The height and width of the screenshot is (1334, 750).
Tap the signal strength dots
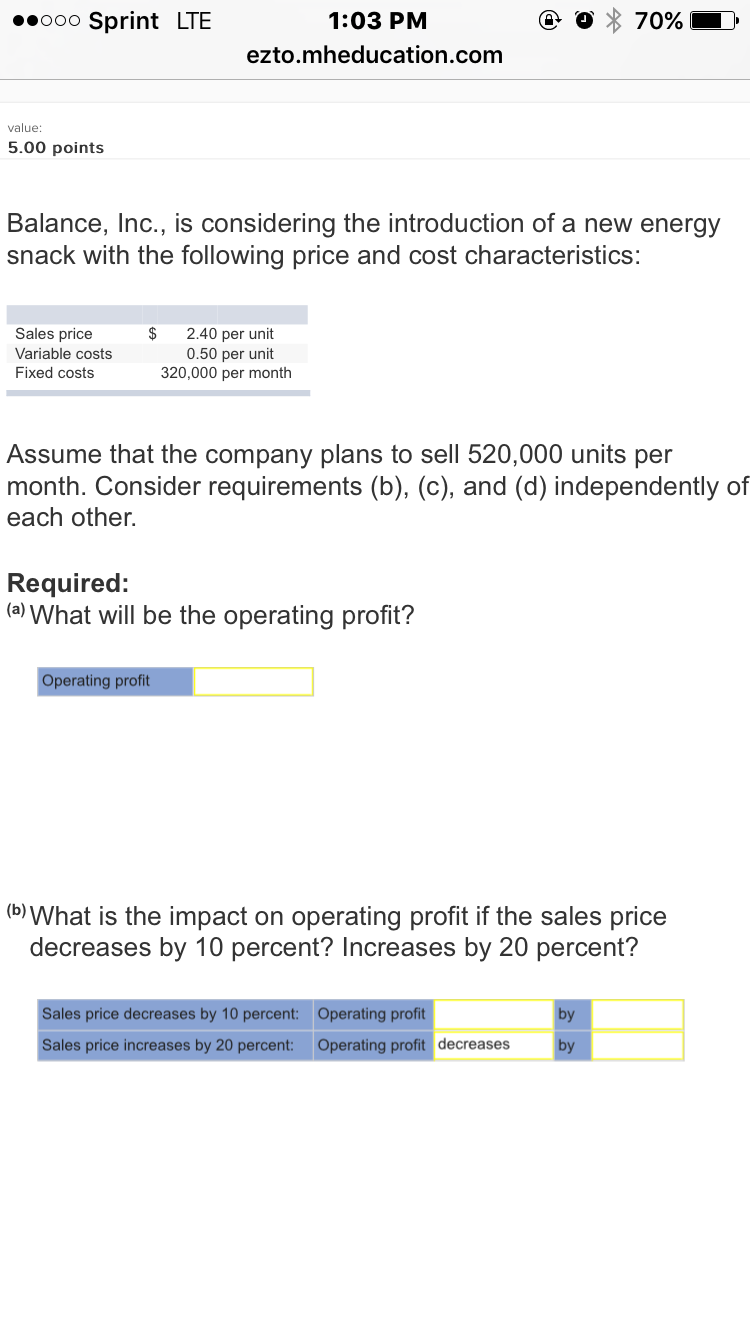[x=43, y=21]
